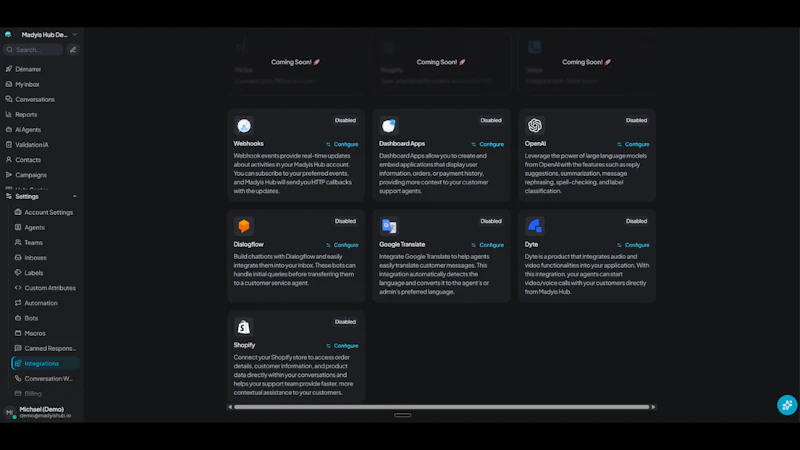This screenshot has width=800, height=450.
Task: Click the Michael (Demo) profile avatar
Action: tap(9, 412)
